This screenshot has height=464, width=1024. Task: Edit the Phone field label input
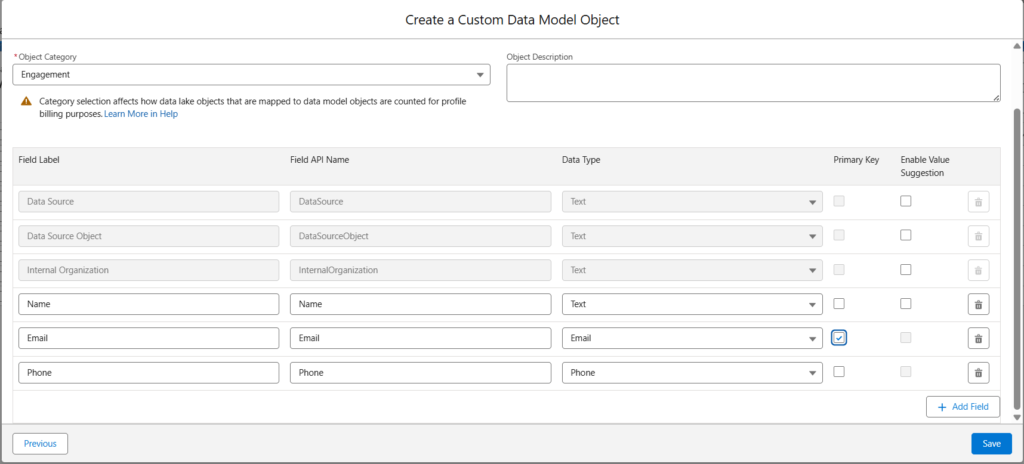(149, 373)
